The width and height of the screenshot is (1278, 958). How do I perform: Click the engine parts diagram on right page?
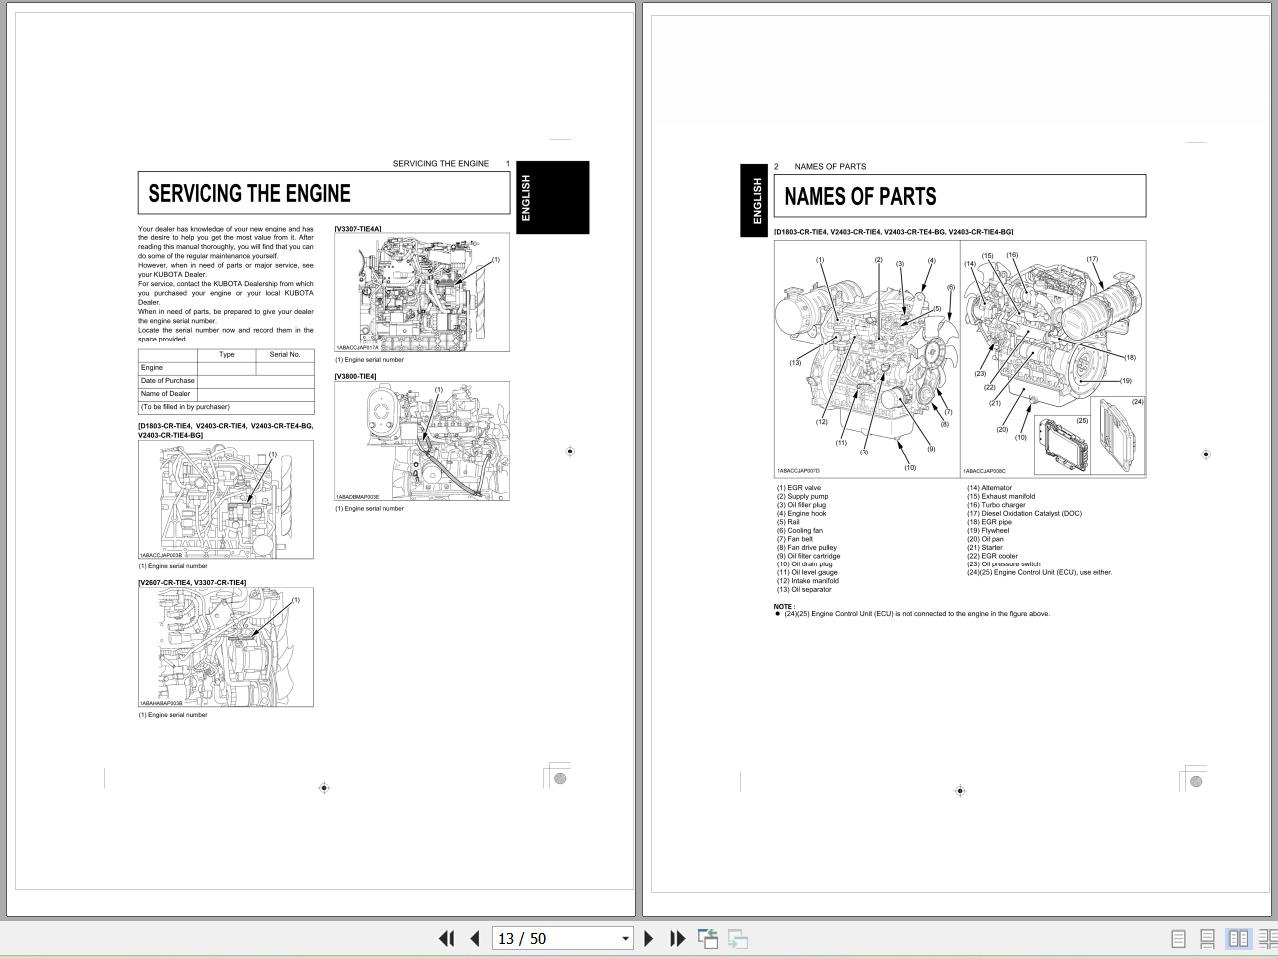tap(960, 358)
